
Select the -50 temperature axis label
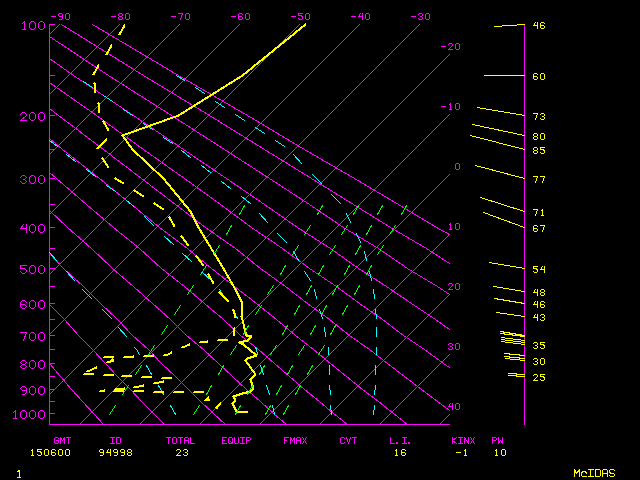(x=301, y=16)
